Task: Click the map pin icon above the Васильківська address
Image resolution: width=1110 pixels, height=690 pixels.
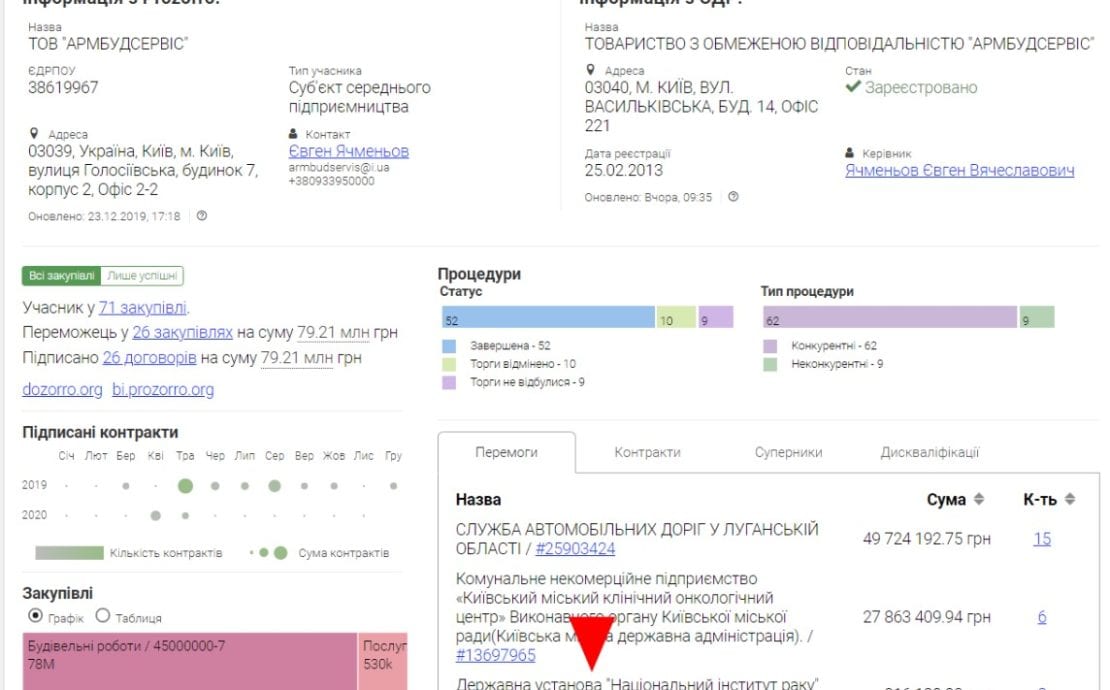Action: tap(590, 69)
